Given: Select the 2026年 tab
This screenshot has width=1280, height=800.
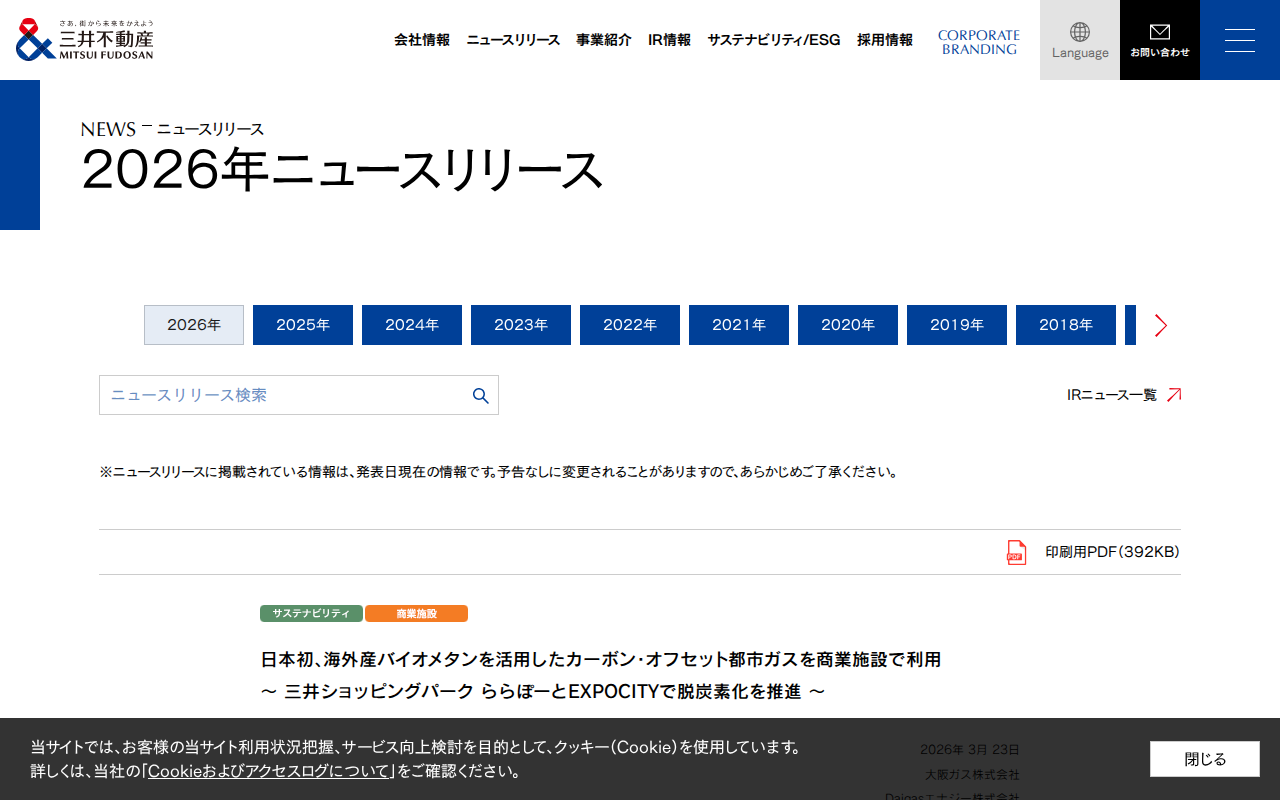Looking at the screenshot, I should click(x=194, y=325).
